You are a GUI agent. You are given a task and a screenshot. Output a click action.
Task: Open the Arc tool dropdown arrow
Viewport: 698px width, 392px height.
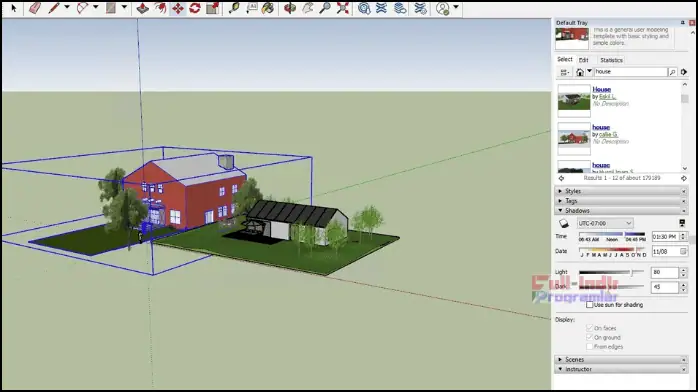95,7
